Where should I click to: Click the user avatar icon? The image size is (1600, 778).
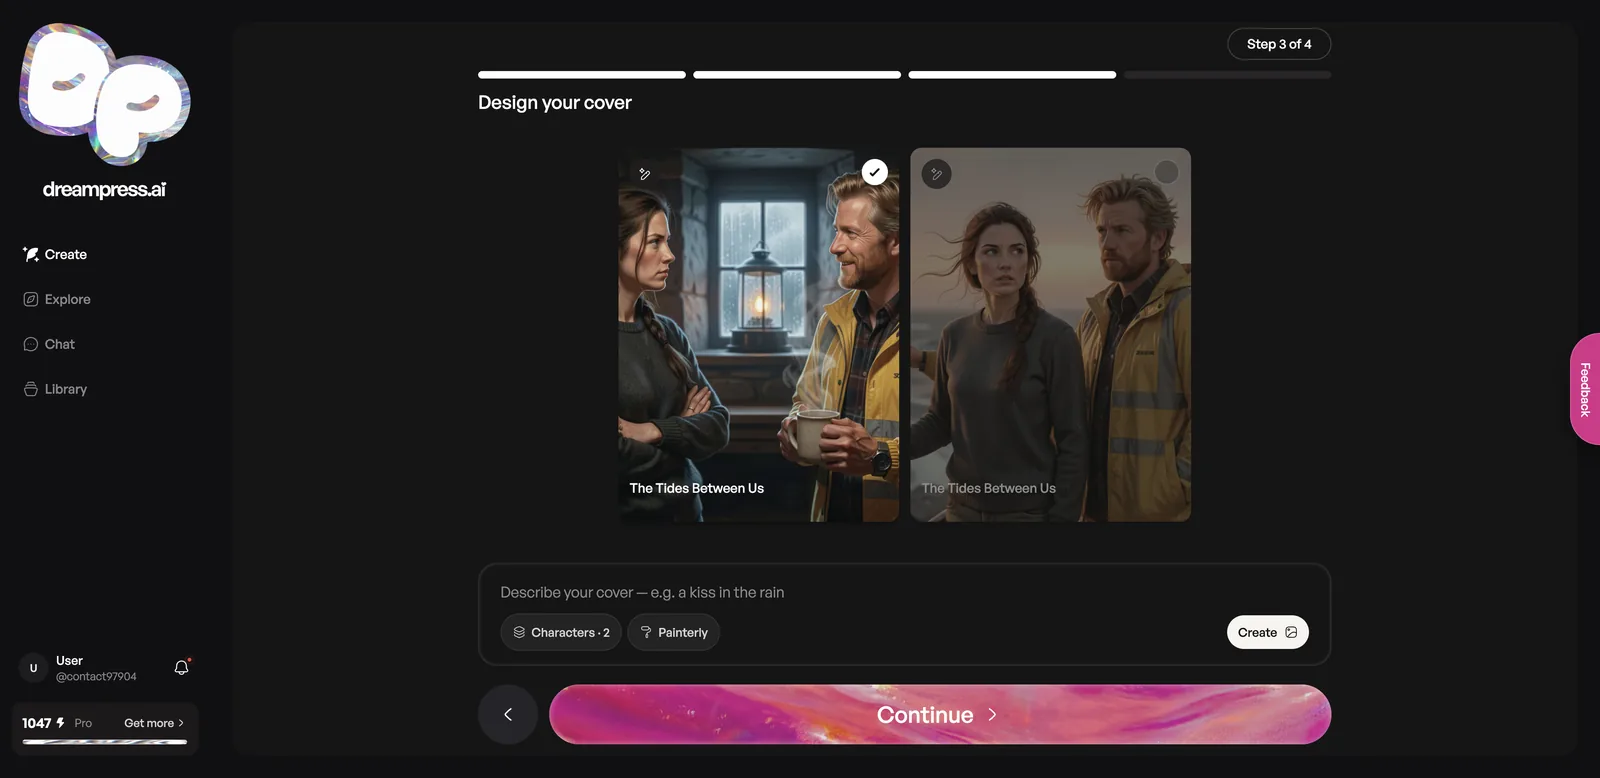[33, 668]
